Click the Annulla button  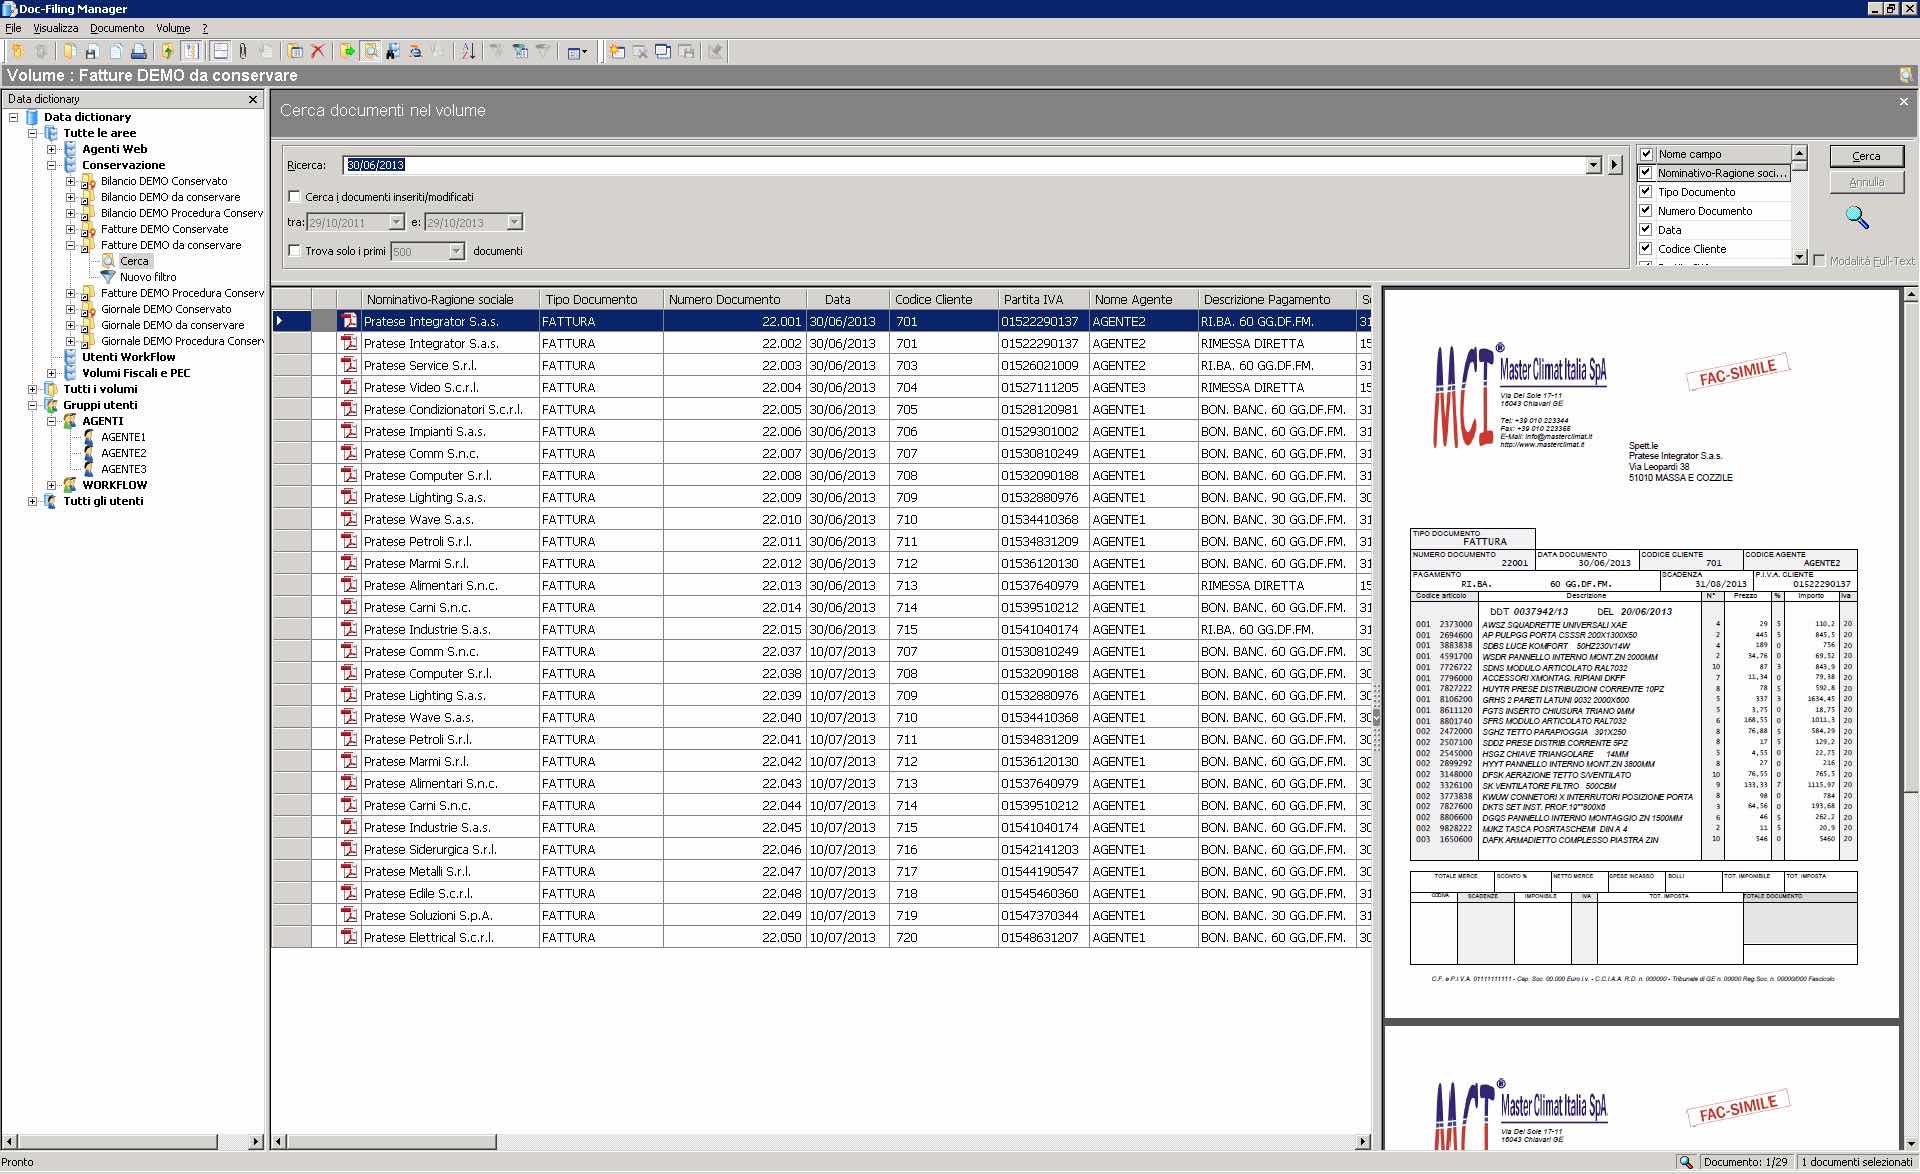1866,182
